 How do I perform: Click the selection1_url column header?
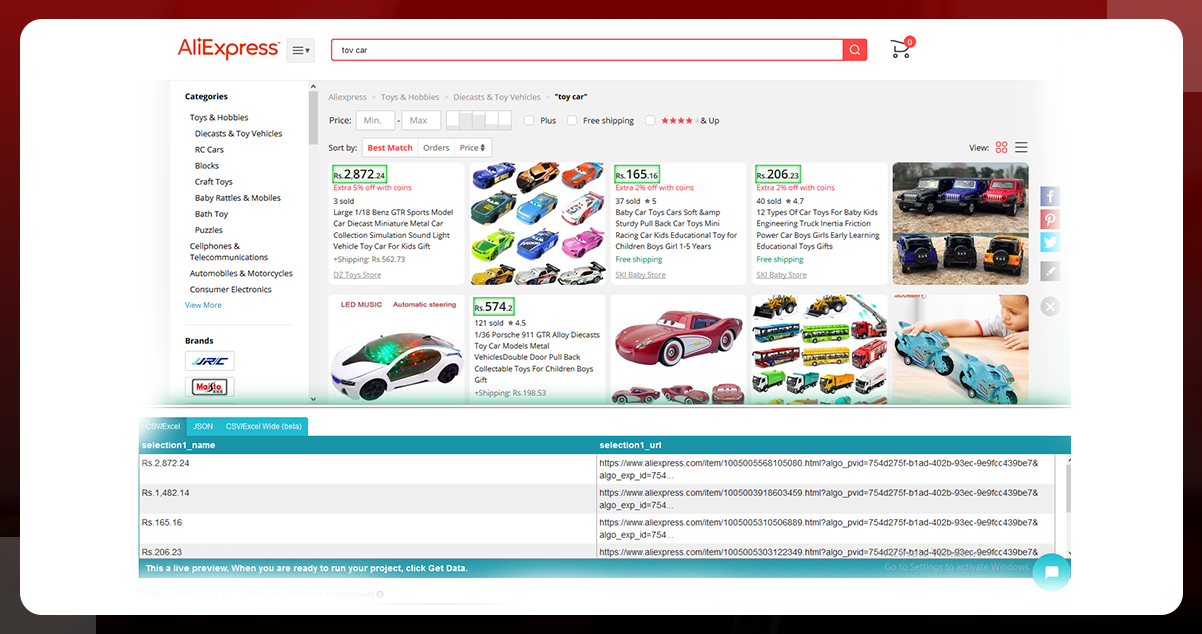(x=834, y=445)
